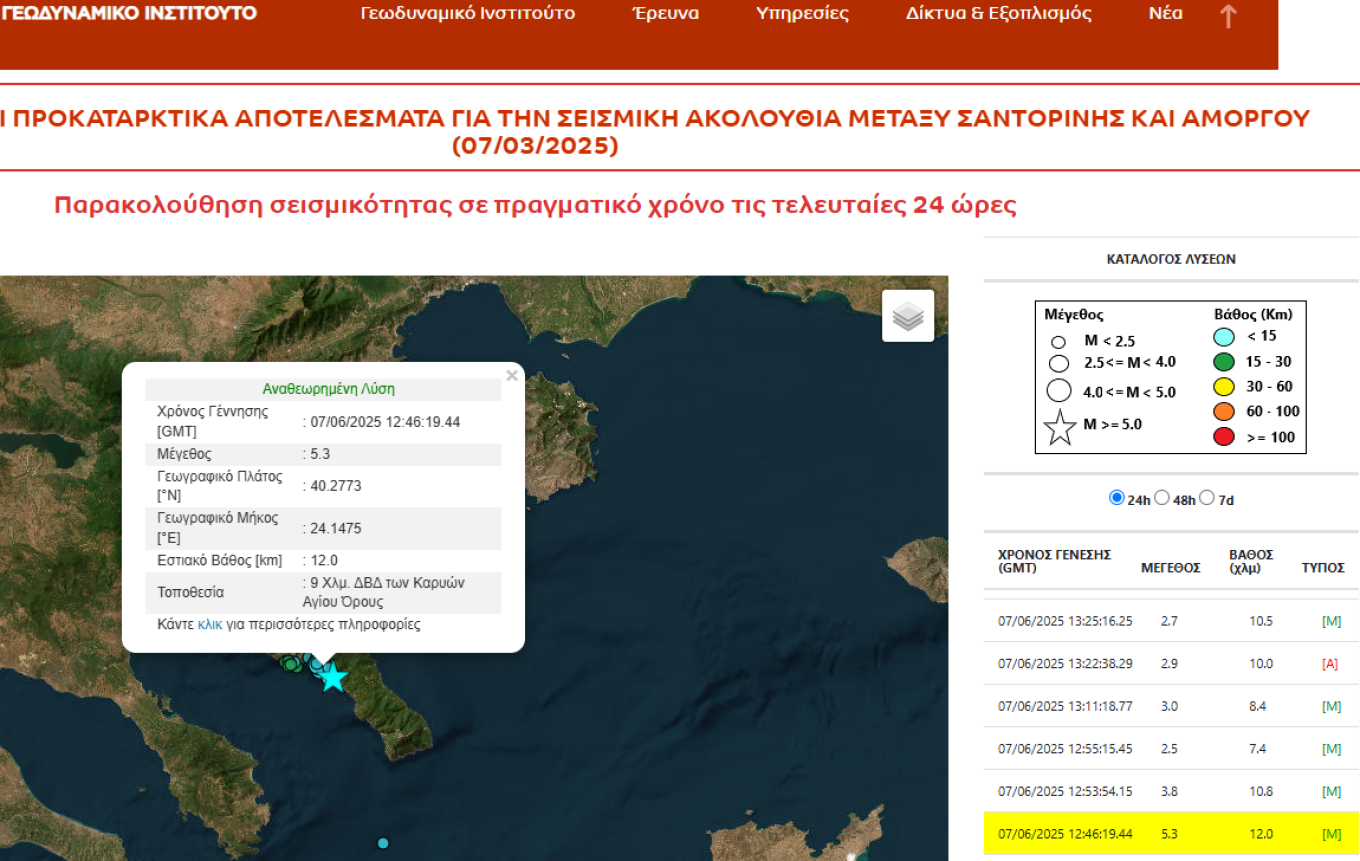1360x861 pixels.
Task: Click the red [A] type tag
Action: (x=1330, y=664)
